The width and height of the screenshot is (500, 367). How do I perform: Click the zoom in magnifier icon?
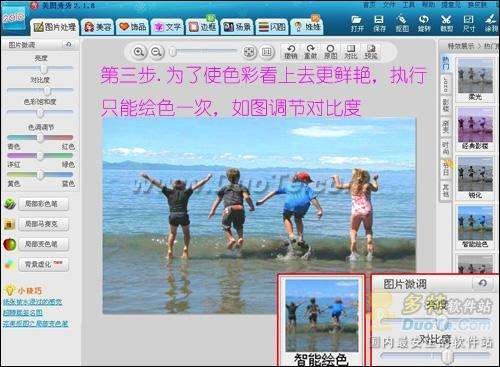pos(139,52)
